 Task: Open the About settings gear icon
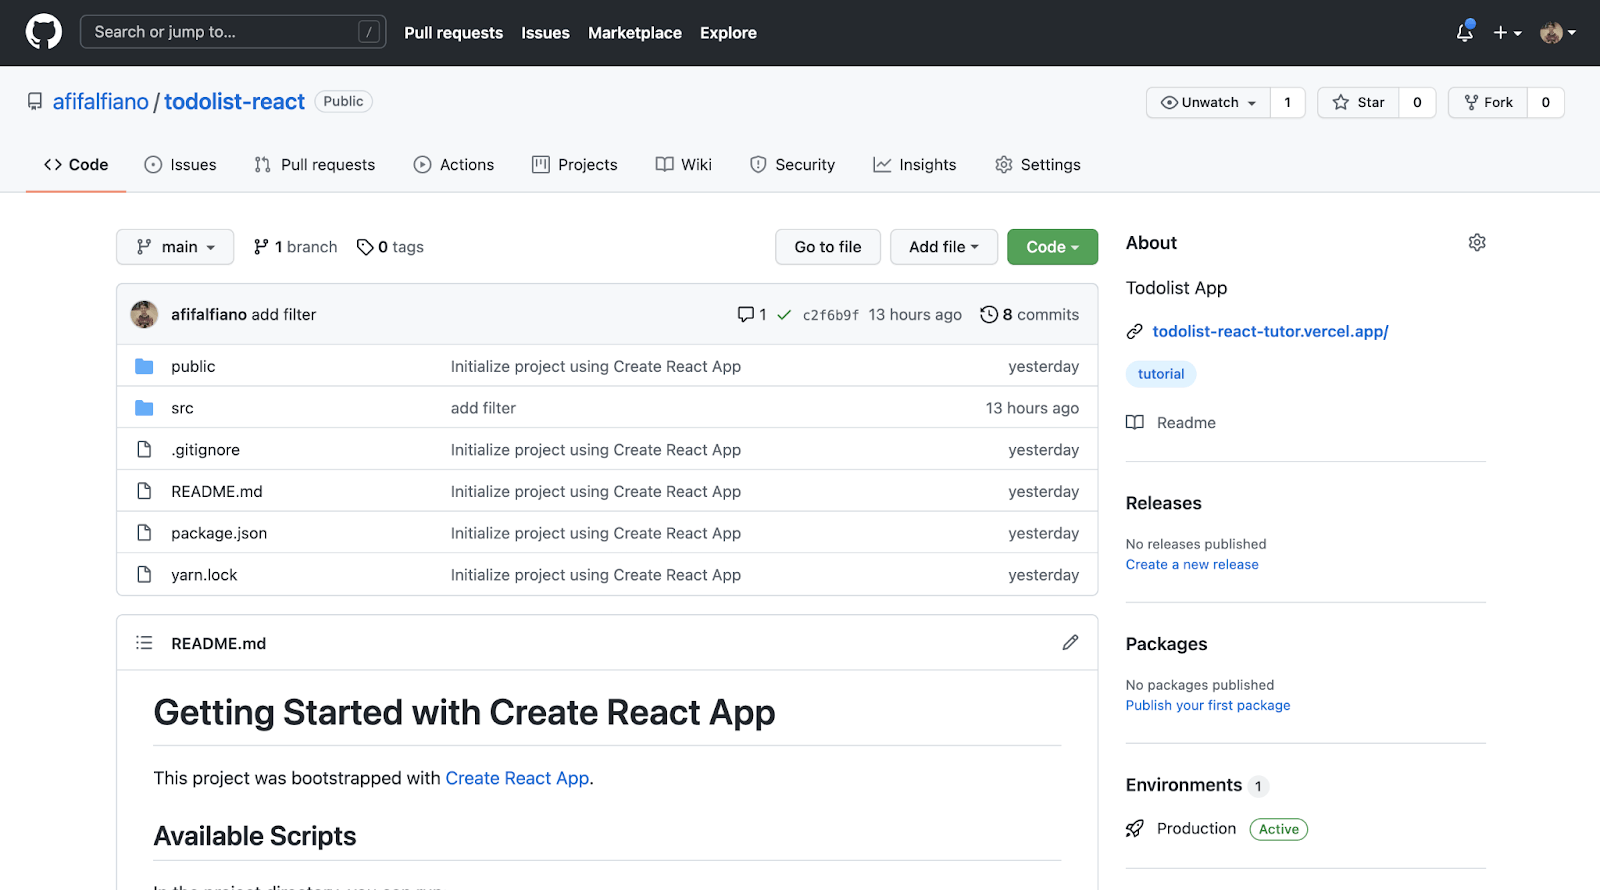coord(1477,243)
